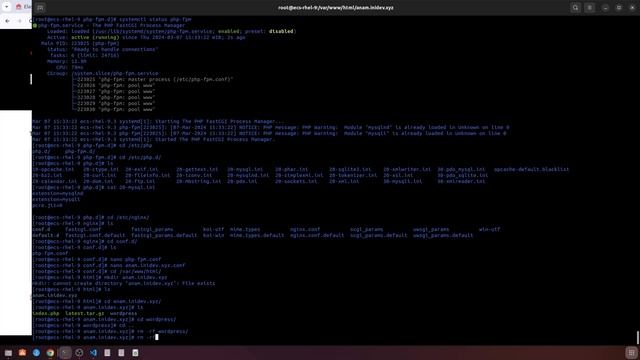Click the 'mkdir: cannot create directory' error line

[124, 283]
